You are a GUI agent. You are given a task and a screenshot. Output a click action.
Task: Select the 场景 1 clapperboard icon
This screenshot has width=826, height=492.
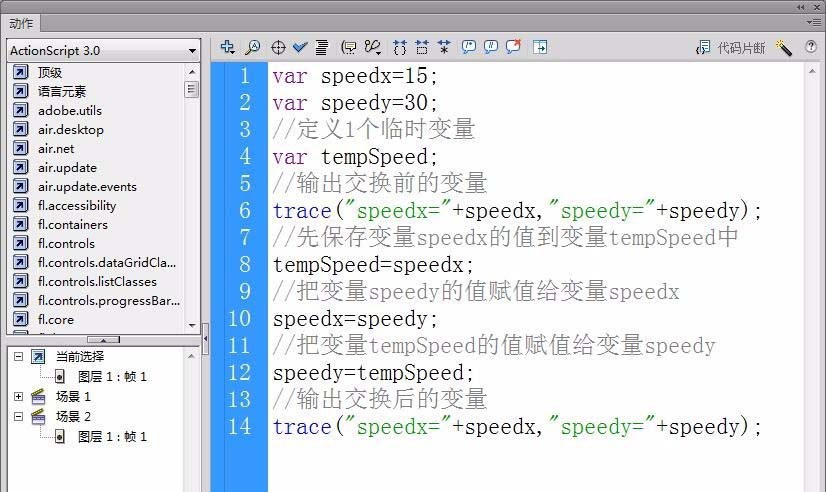tap(38, 396)
